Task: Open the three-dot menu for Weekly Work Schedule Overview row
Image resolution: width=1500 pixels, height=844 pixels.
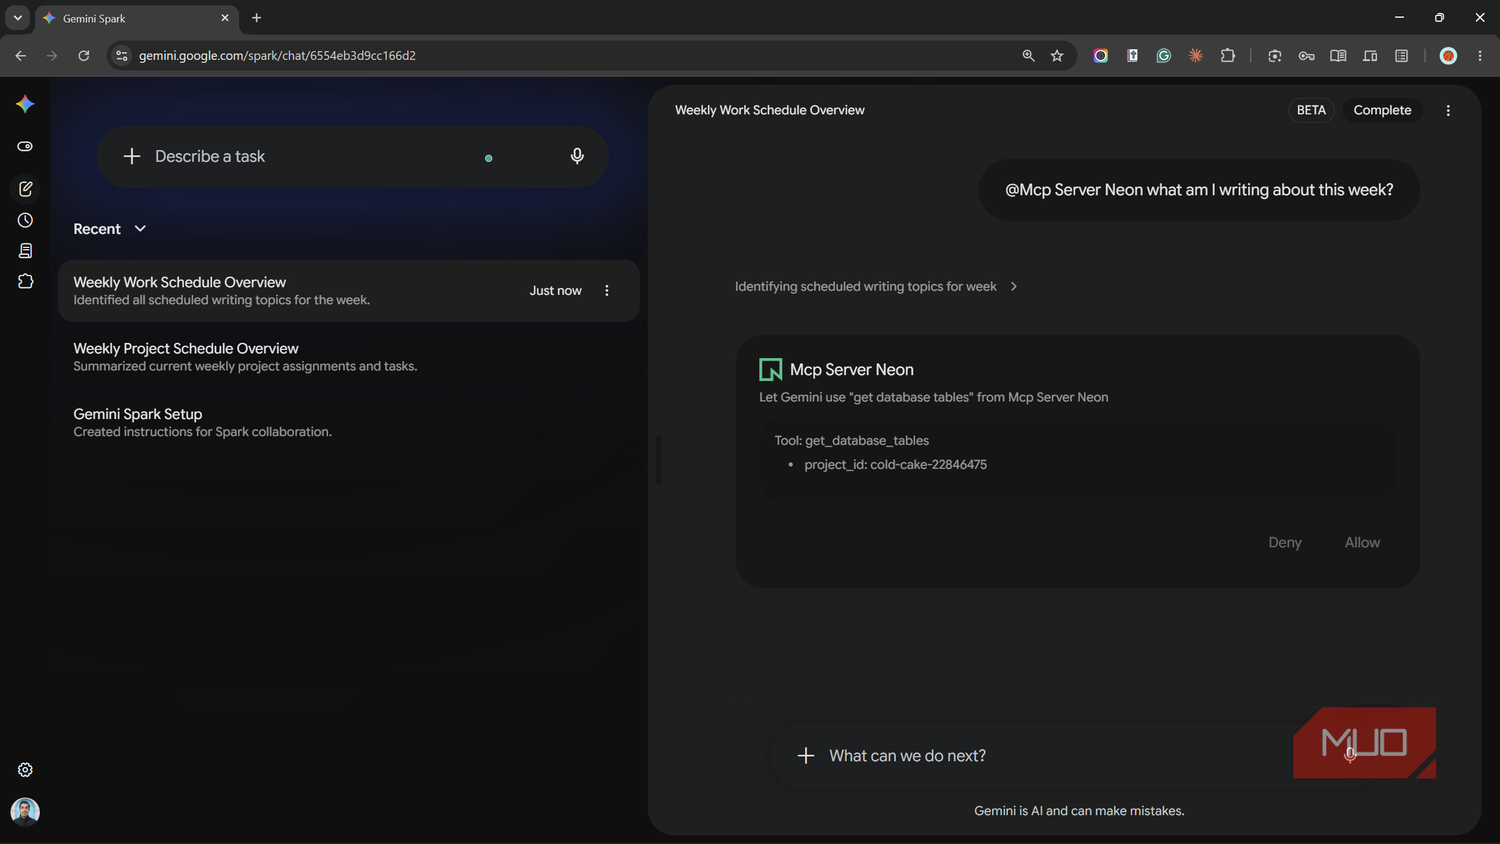Action: (607, 291)
